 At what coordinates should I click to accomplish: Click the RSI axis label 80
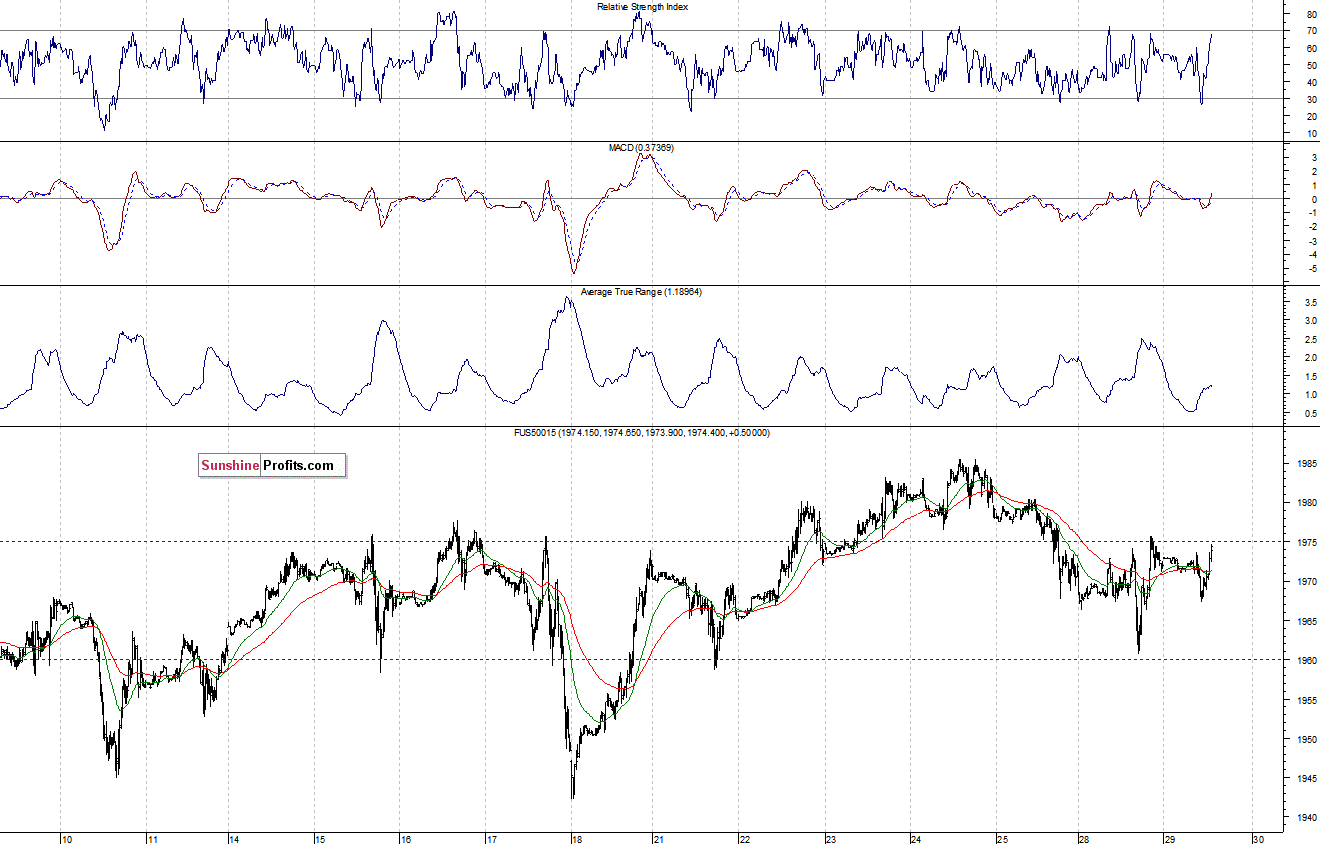[1311, 15]
